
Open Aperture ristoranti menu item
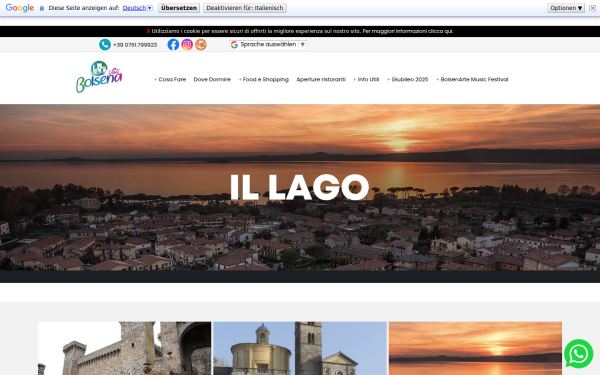321,80
